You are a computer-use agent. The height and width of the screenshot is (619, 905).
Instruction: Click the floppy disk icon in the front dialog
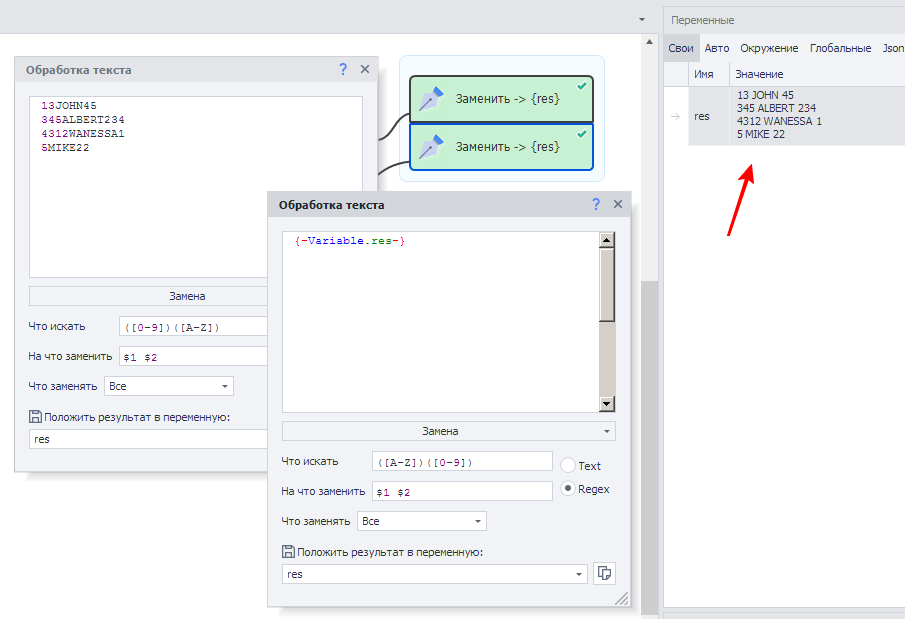coord(289,551)
